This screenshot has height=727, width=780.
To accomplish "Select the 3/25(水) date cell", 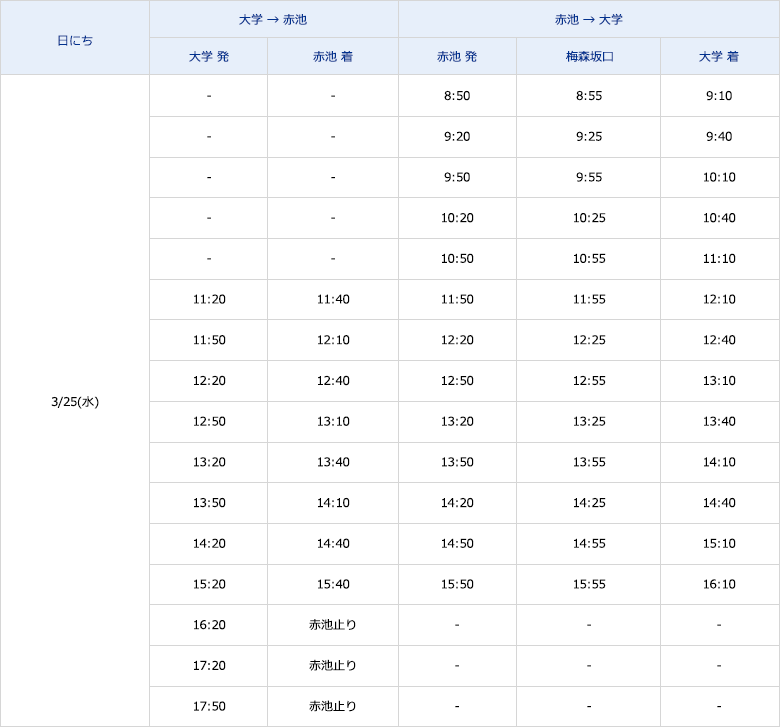I will 75,401.
